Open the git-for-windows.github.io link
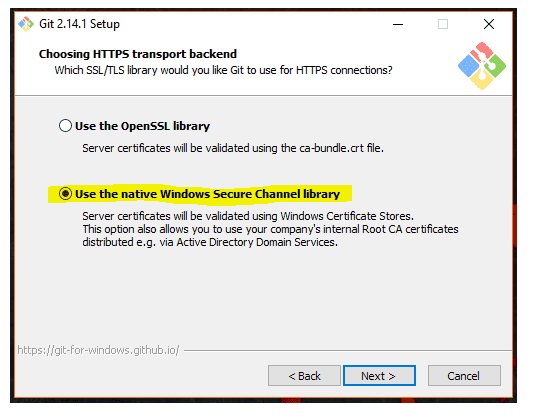This screenshot has height=417, width=534. [98, 350]
